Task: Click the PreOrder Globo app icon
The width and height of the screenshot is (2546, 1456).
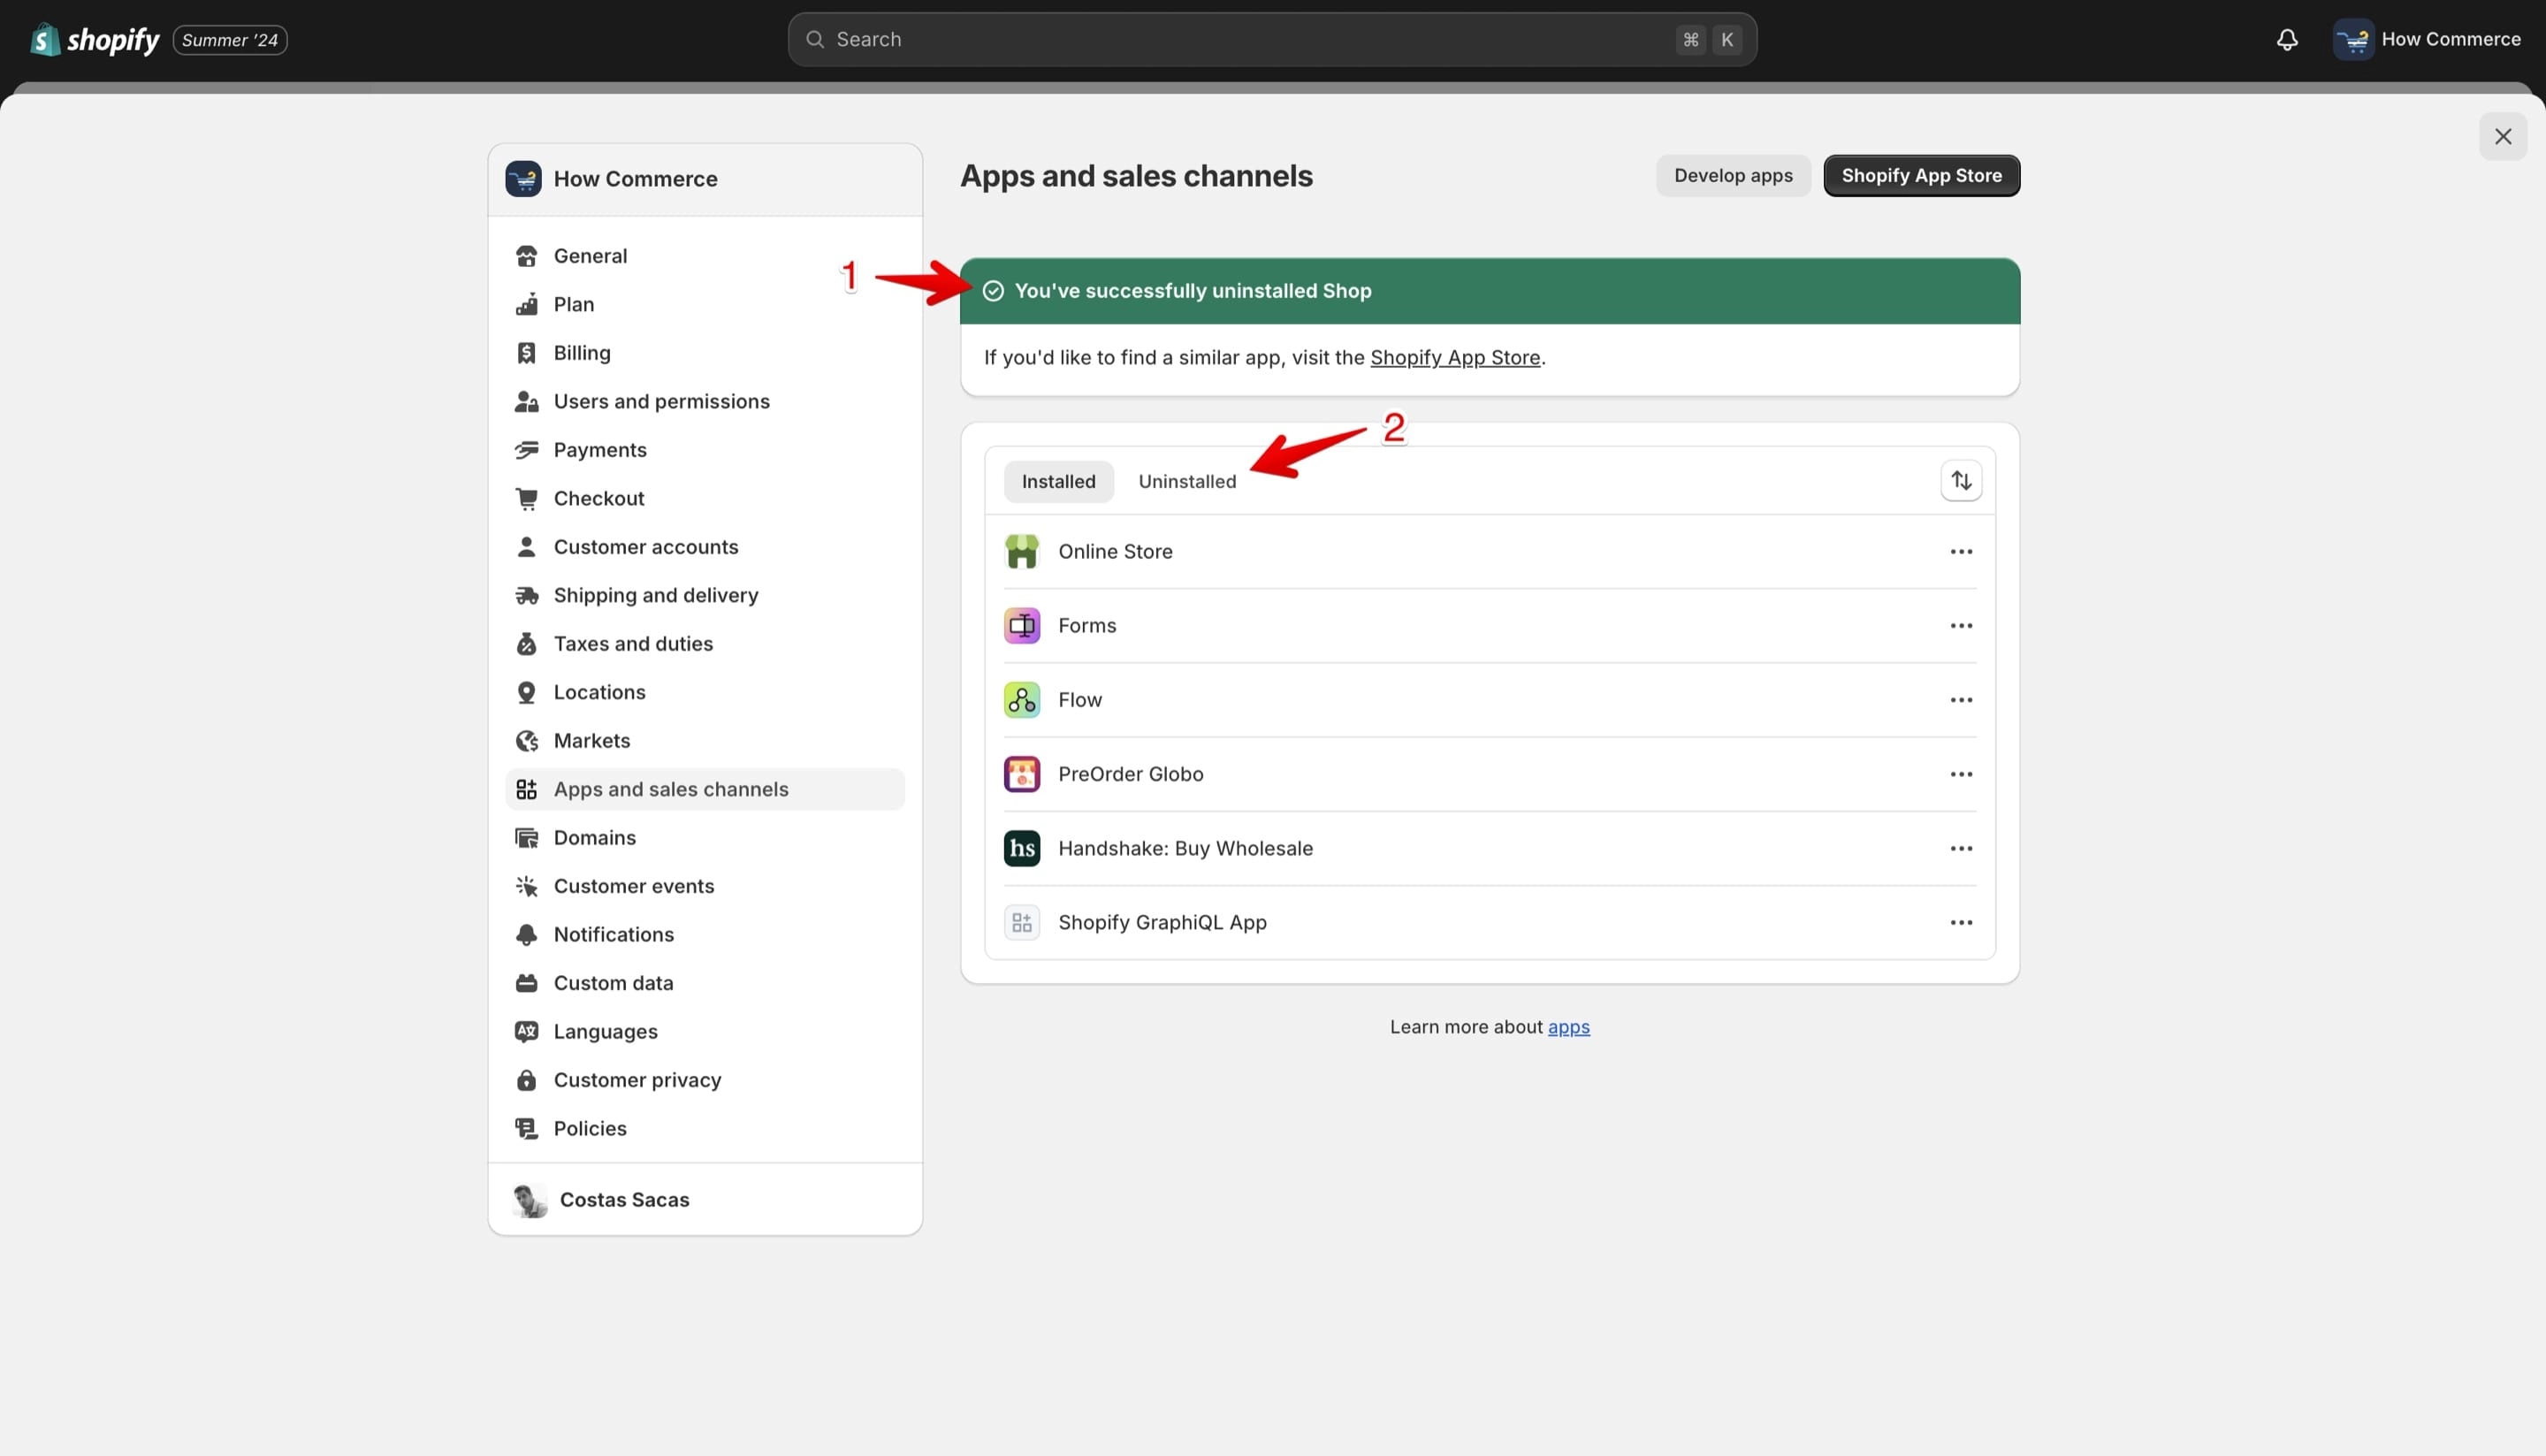Action: coord(1021,774)
